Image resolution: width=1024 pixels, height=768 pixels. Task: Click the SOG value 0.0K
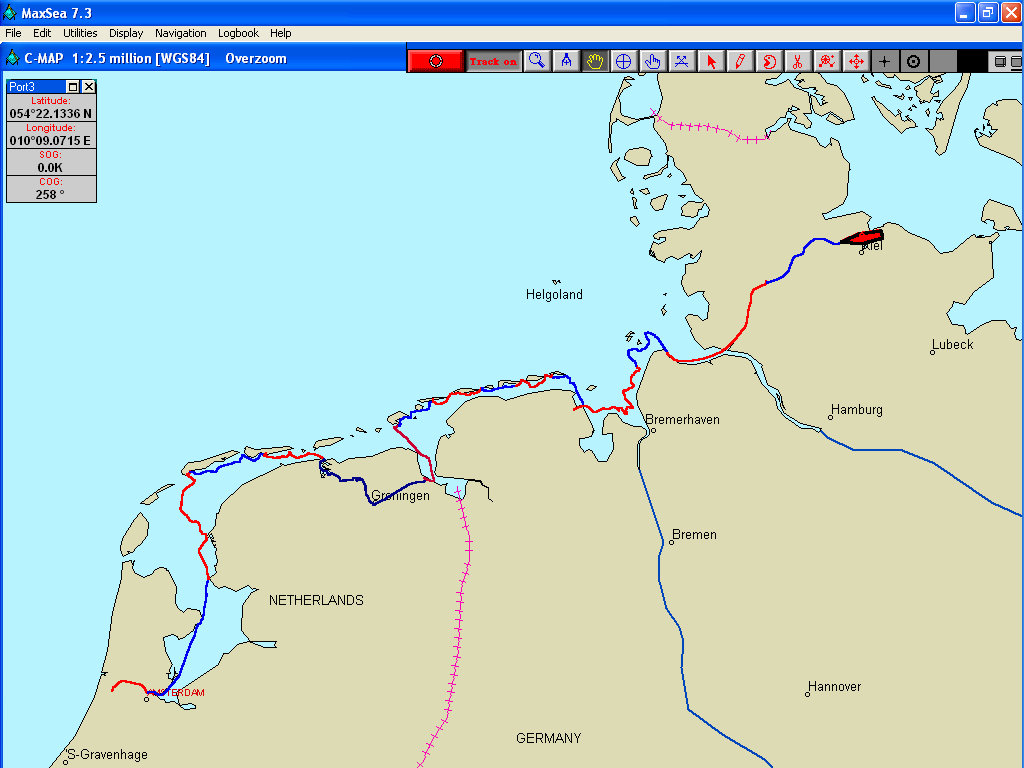[51, 167]
